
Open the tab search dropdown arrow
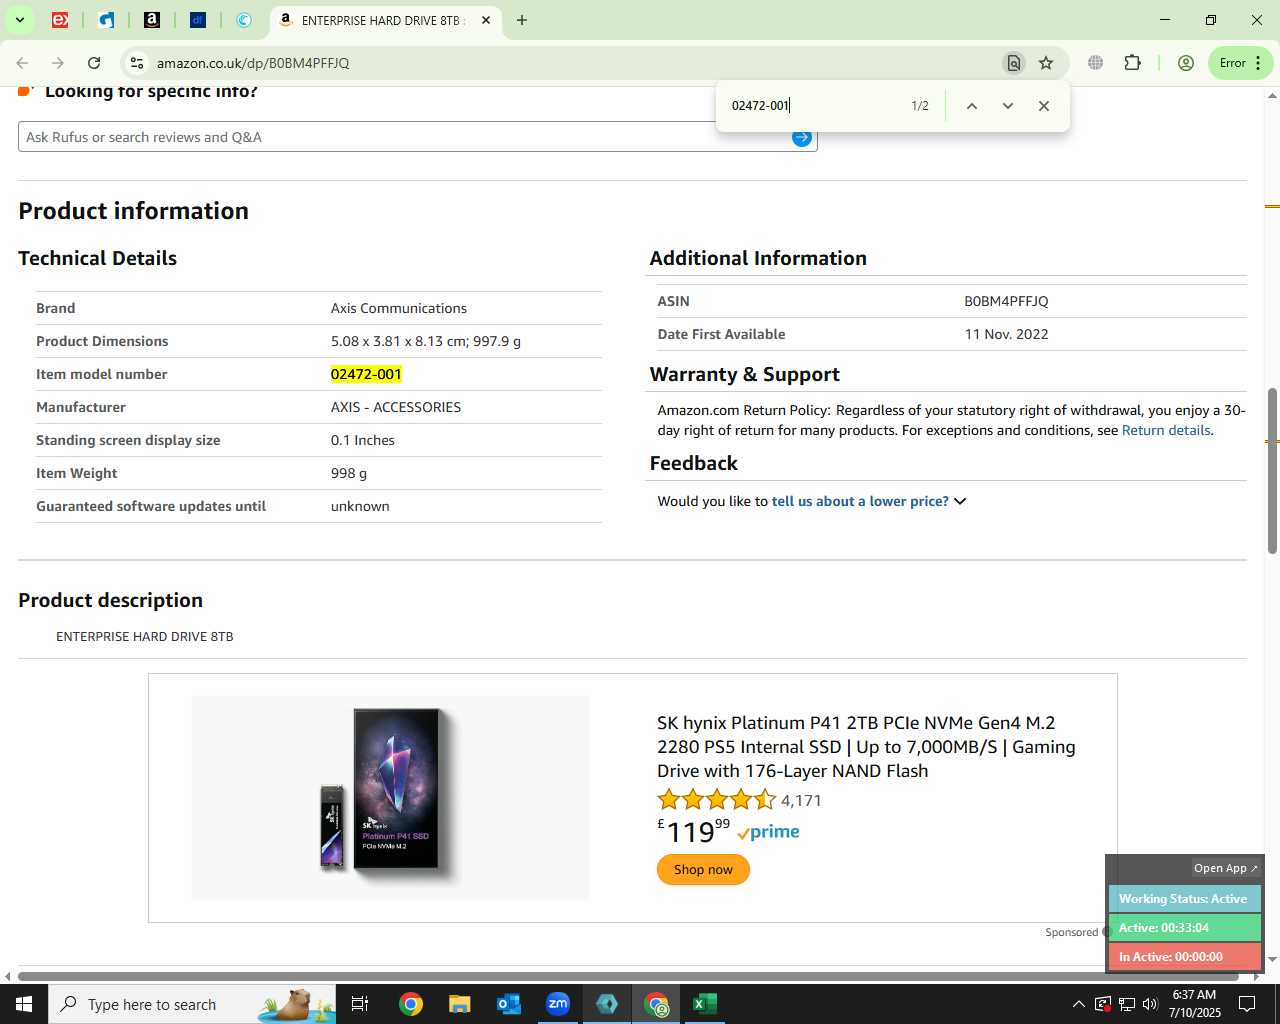click(x=19, y=20)
